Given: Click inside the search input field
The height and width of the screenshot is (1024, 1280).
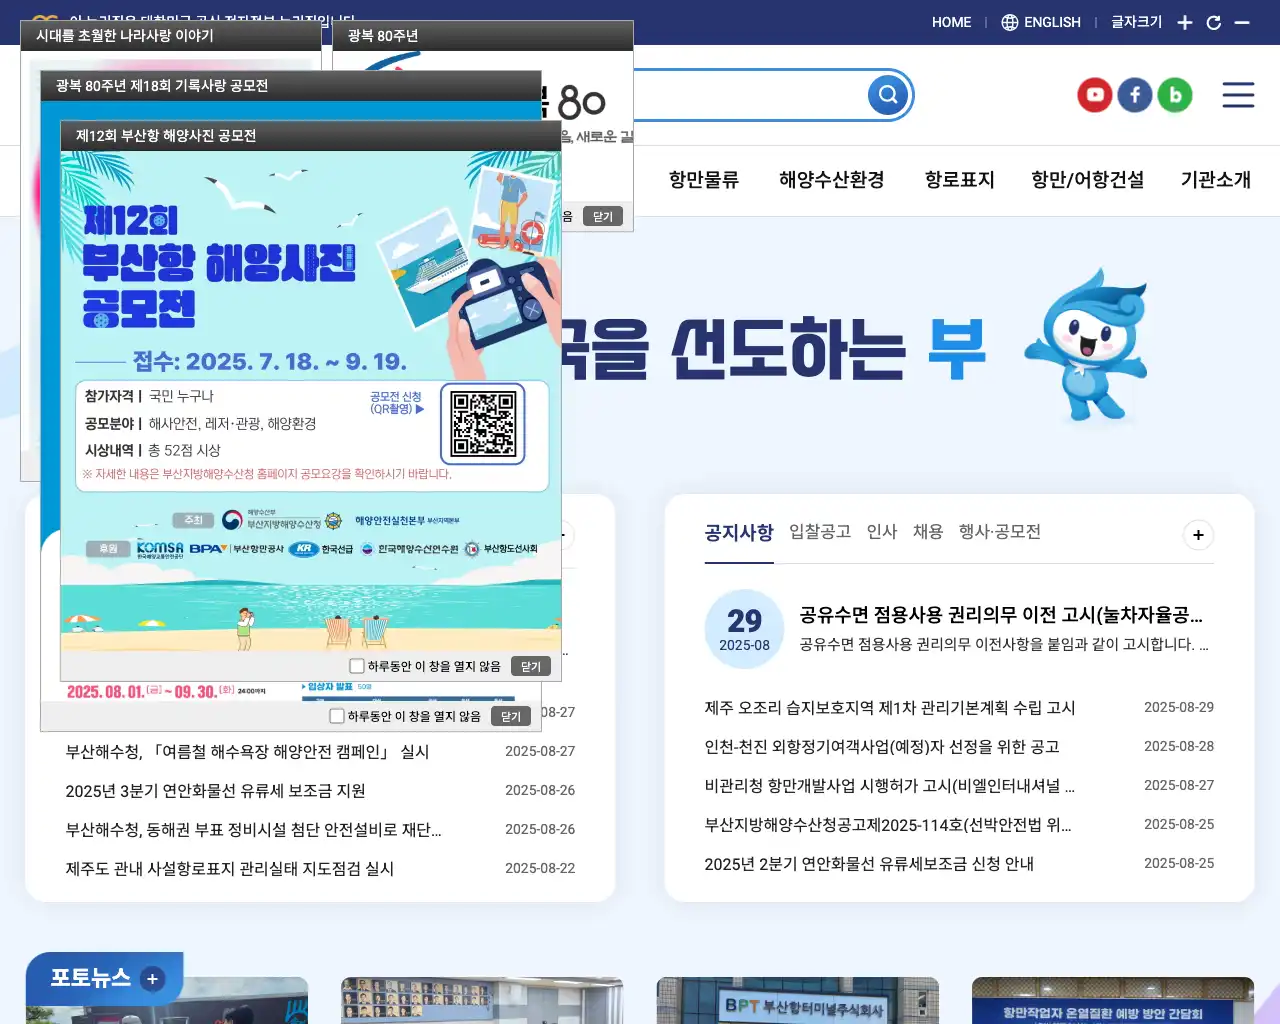Looking at the screenshot, I should 750,95.
